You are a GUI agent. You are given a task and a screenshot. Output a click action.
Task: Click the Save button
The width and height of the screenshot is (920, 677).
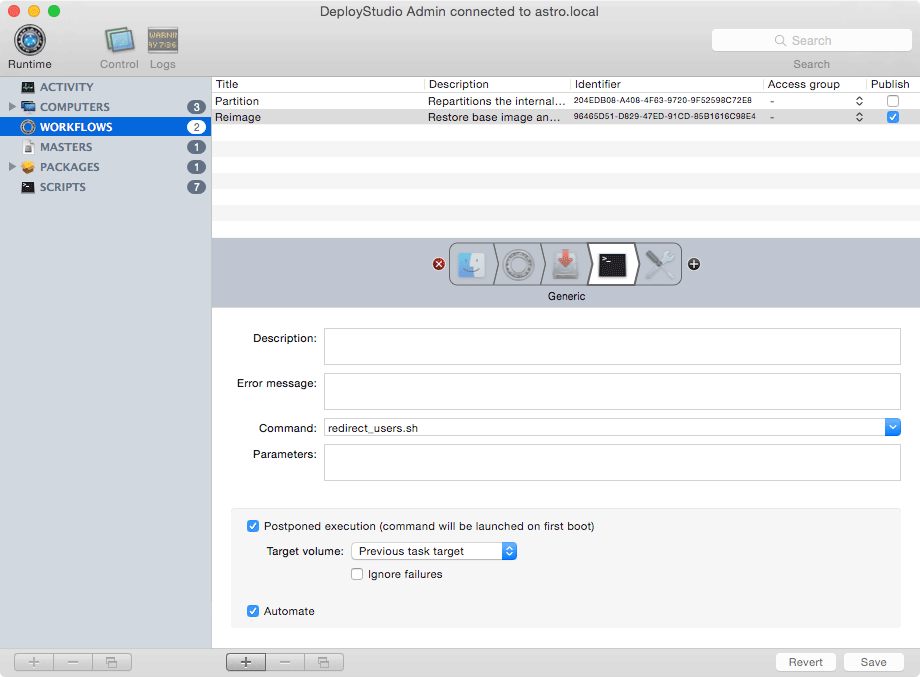point(873,662)
